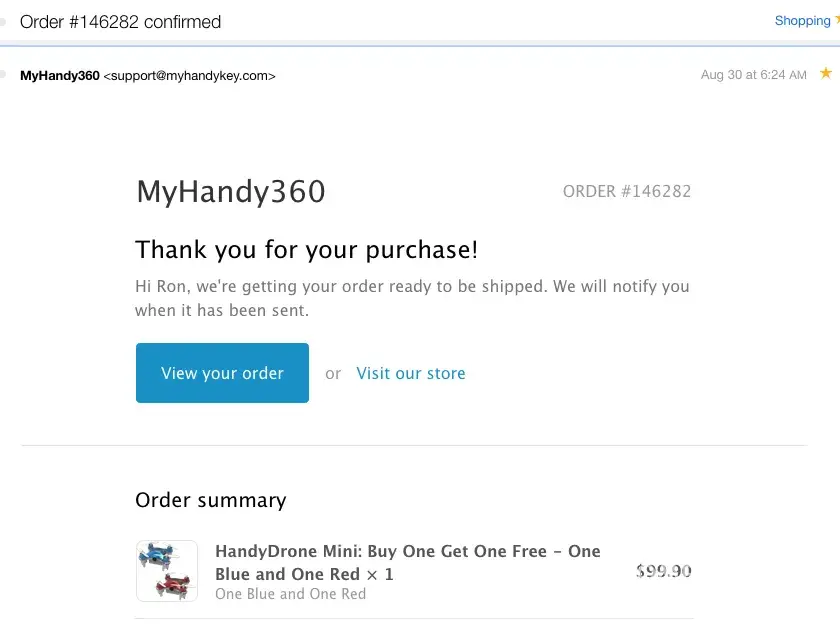Click the gray dot beside the subject
Image resolution: width=840 pixels, height=627 pixels.
tap(4, 21)
